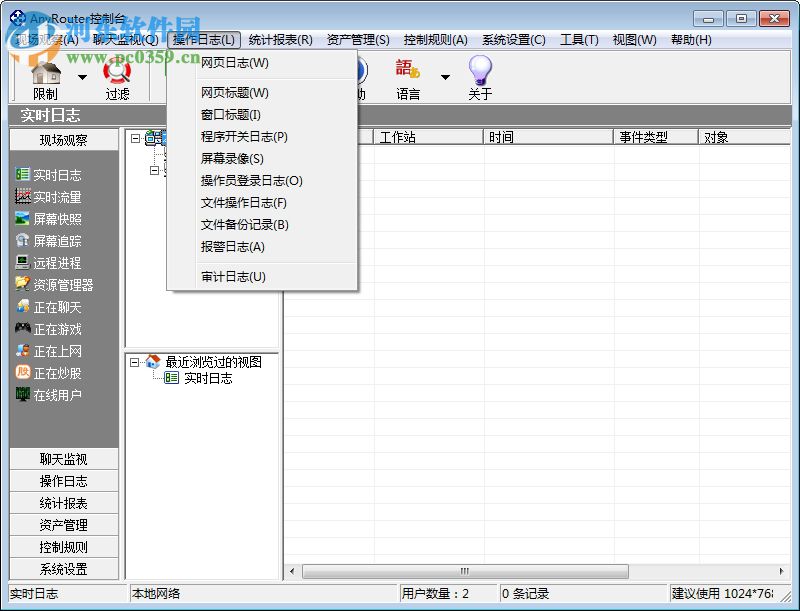Click the 系统设置 sidebar button

62,568
